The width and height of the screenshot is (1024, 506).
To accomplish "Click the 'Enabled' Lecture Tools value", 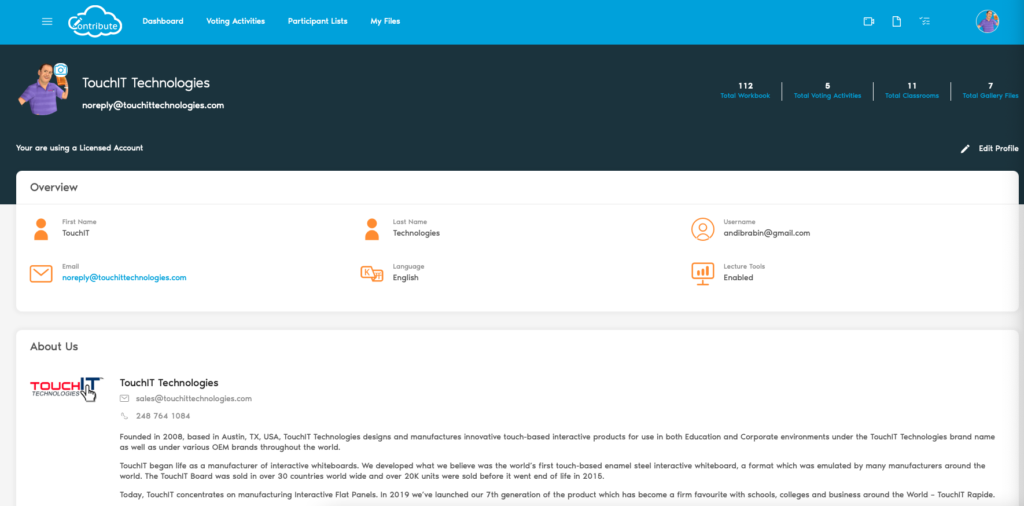I will [x=738, y=277].
